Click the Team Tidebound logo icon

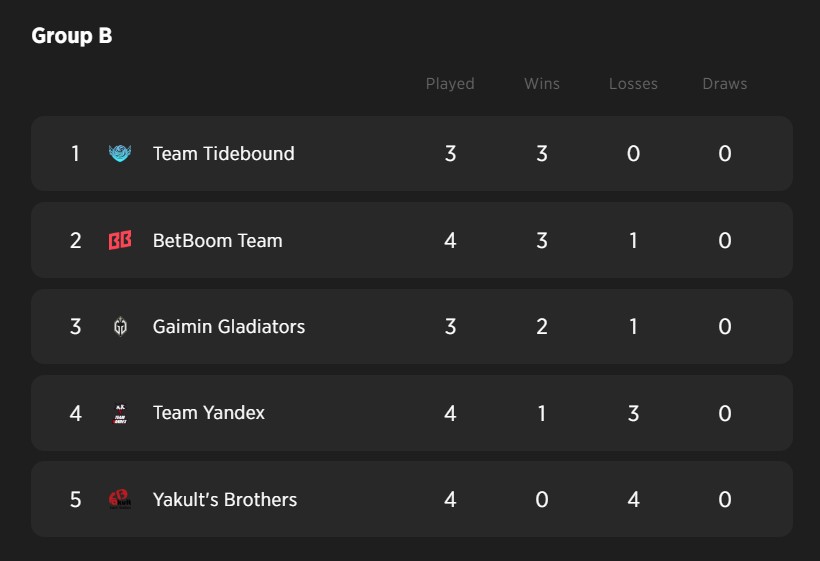(x=120, y=153)
